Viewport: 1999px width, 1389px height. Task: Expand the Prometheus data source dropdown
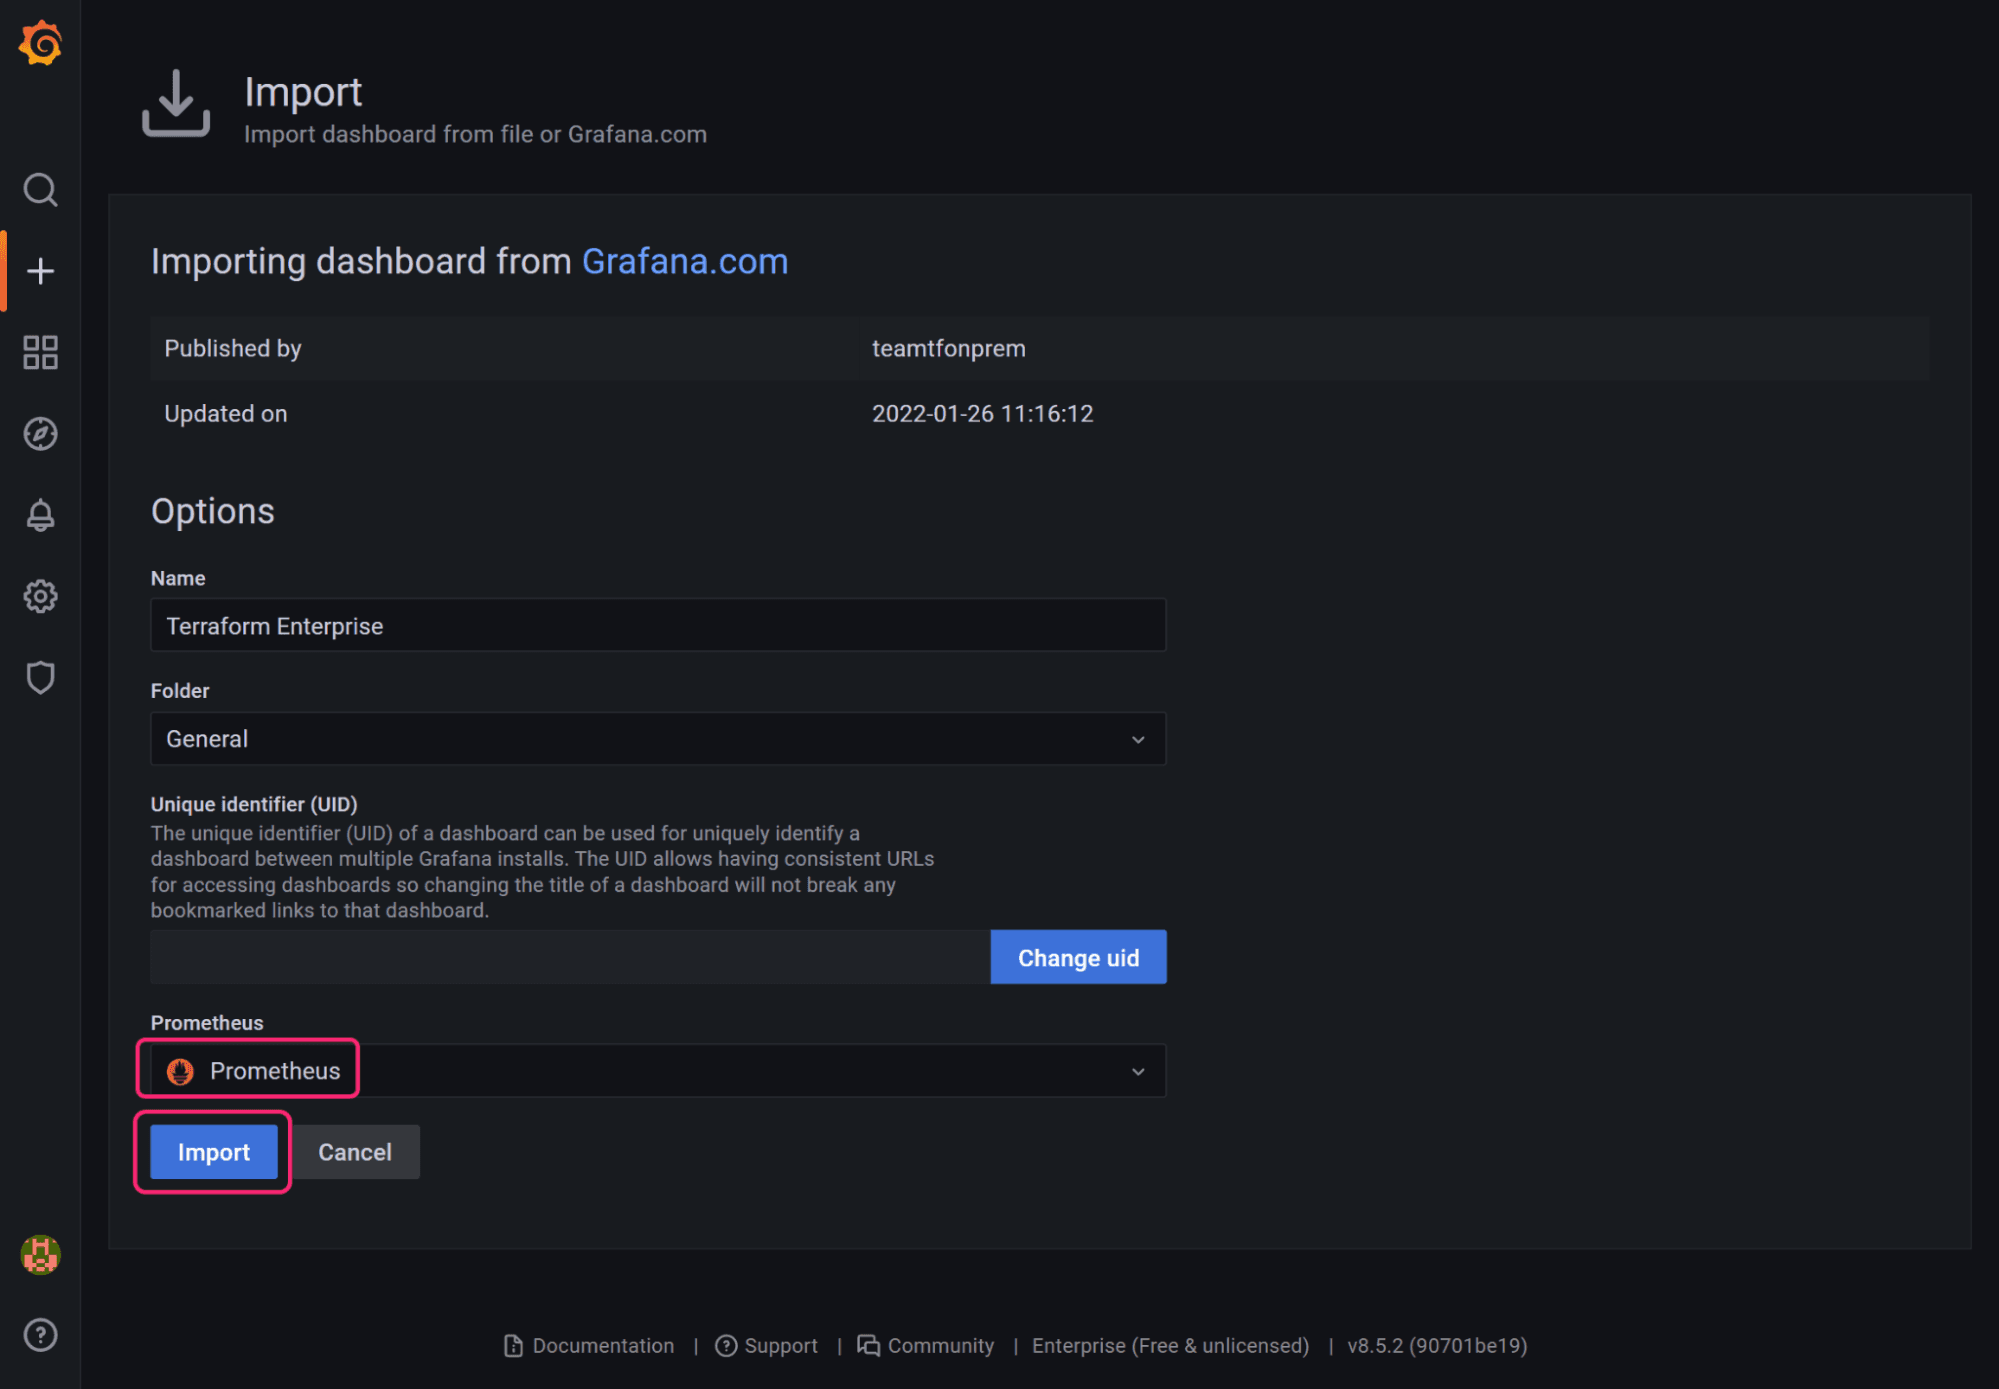[x=1139, y=1070]
